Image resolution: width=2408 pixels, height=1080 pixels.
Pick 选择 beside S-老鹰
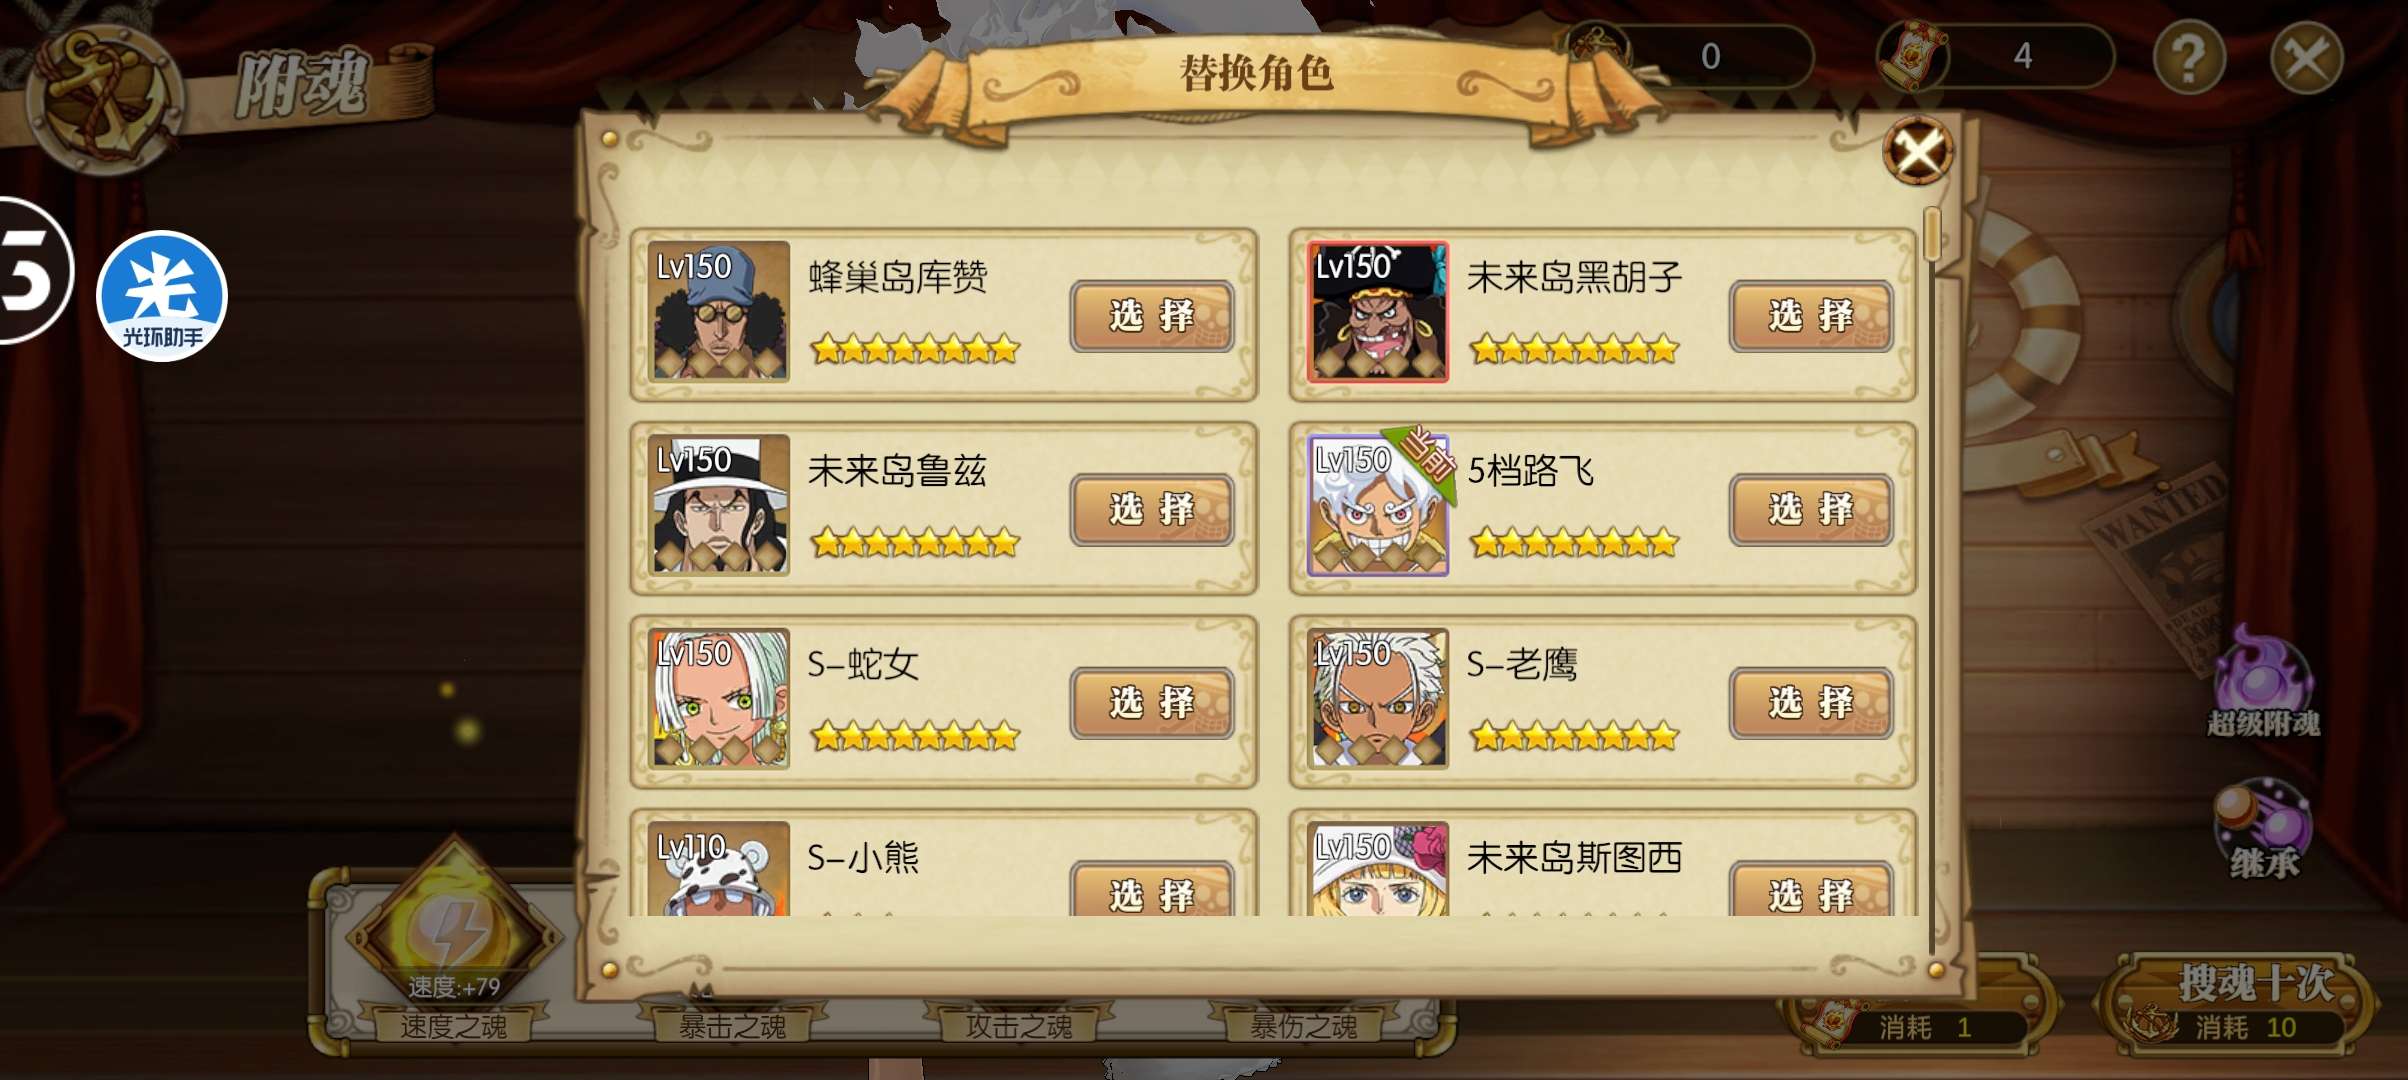click(x=1811, y=703)
